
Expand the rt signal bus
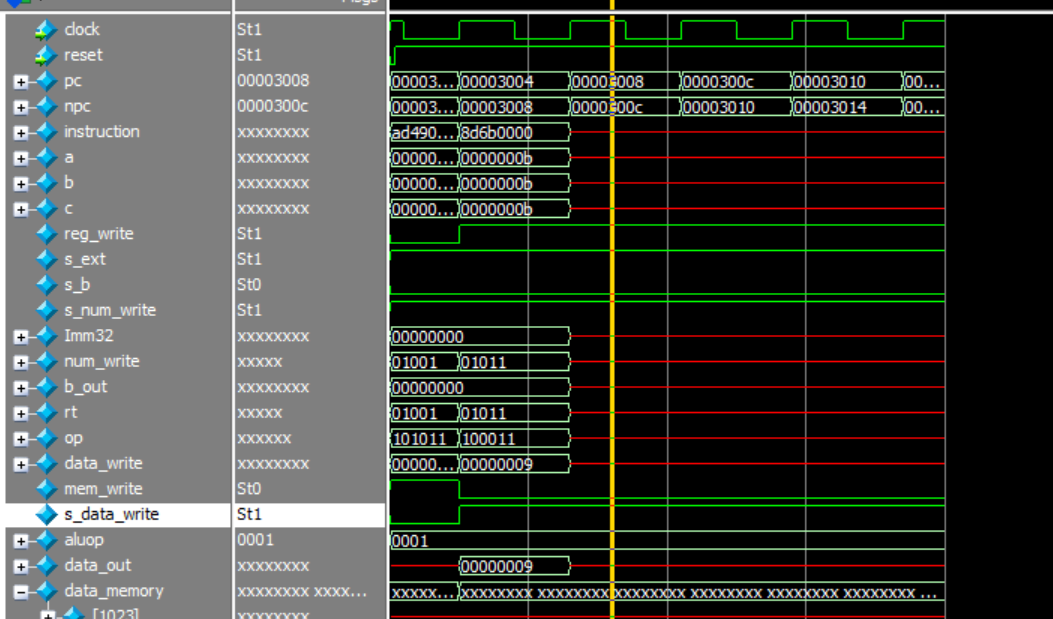pos(21,414)
